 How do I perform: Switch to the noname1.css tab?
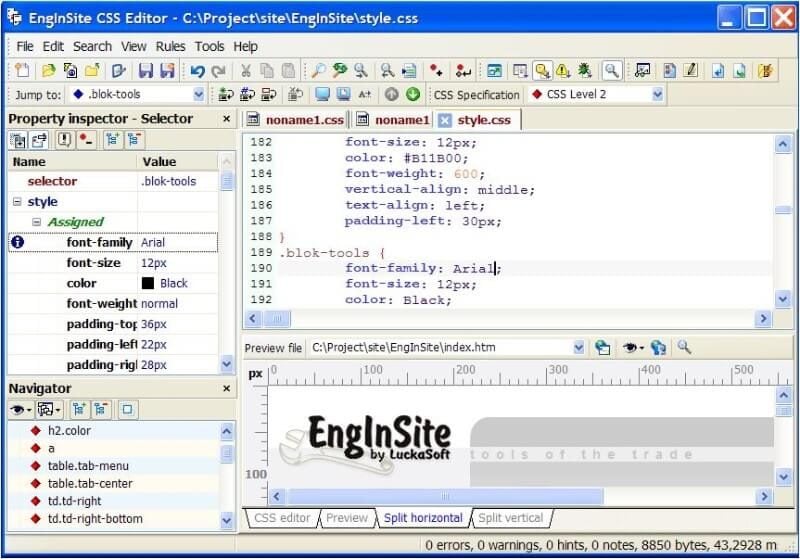point(295,120)
